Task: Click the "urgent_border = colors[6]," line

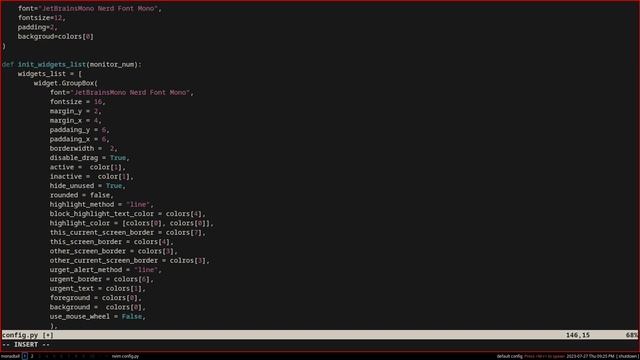Action: (102, 279)
